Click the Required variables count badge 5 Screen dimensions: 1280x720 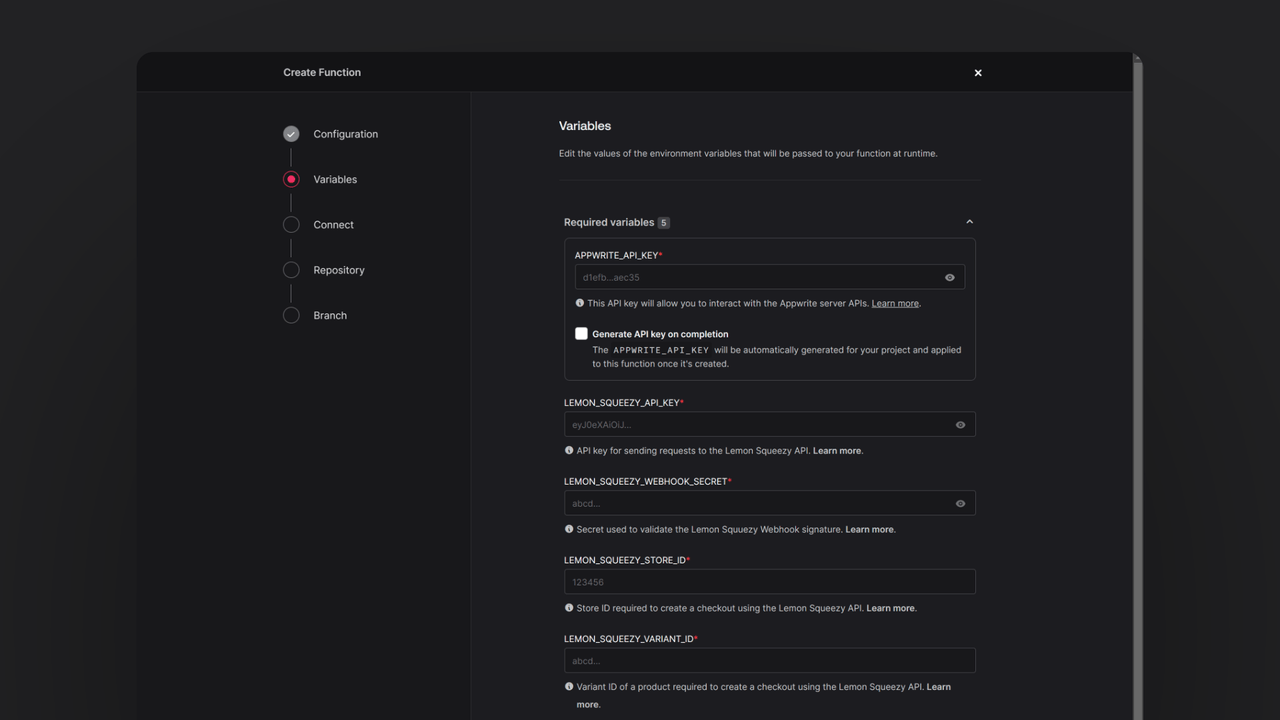point(664,223)
